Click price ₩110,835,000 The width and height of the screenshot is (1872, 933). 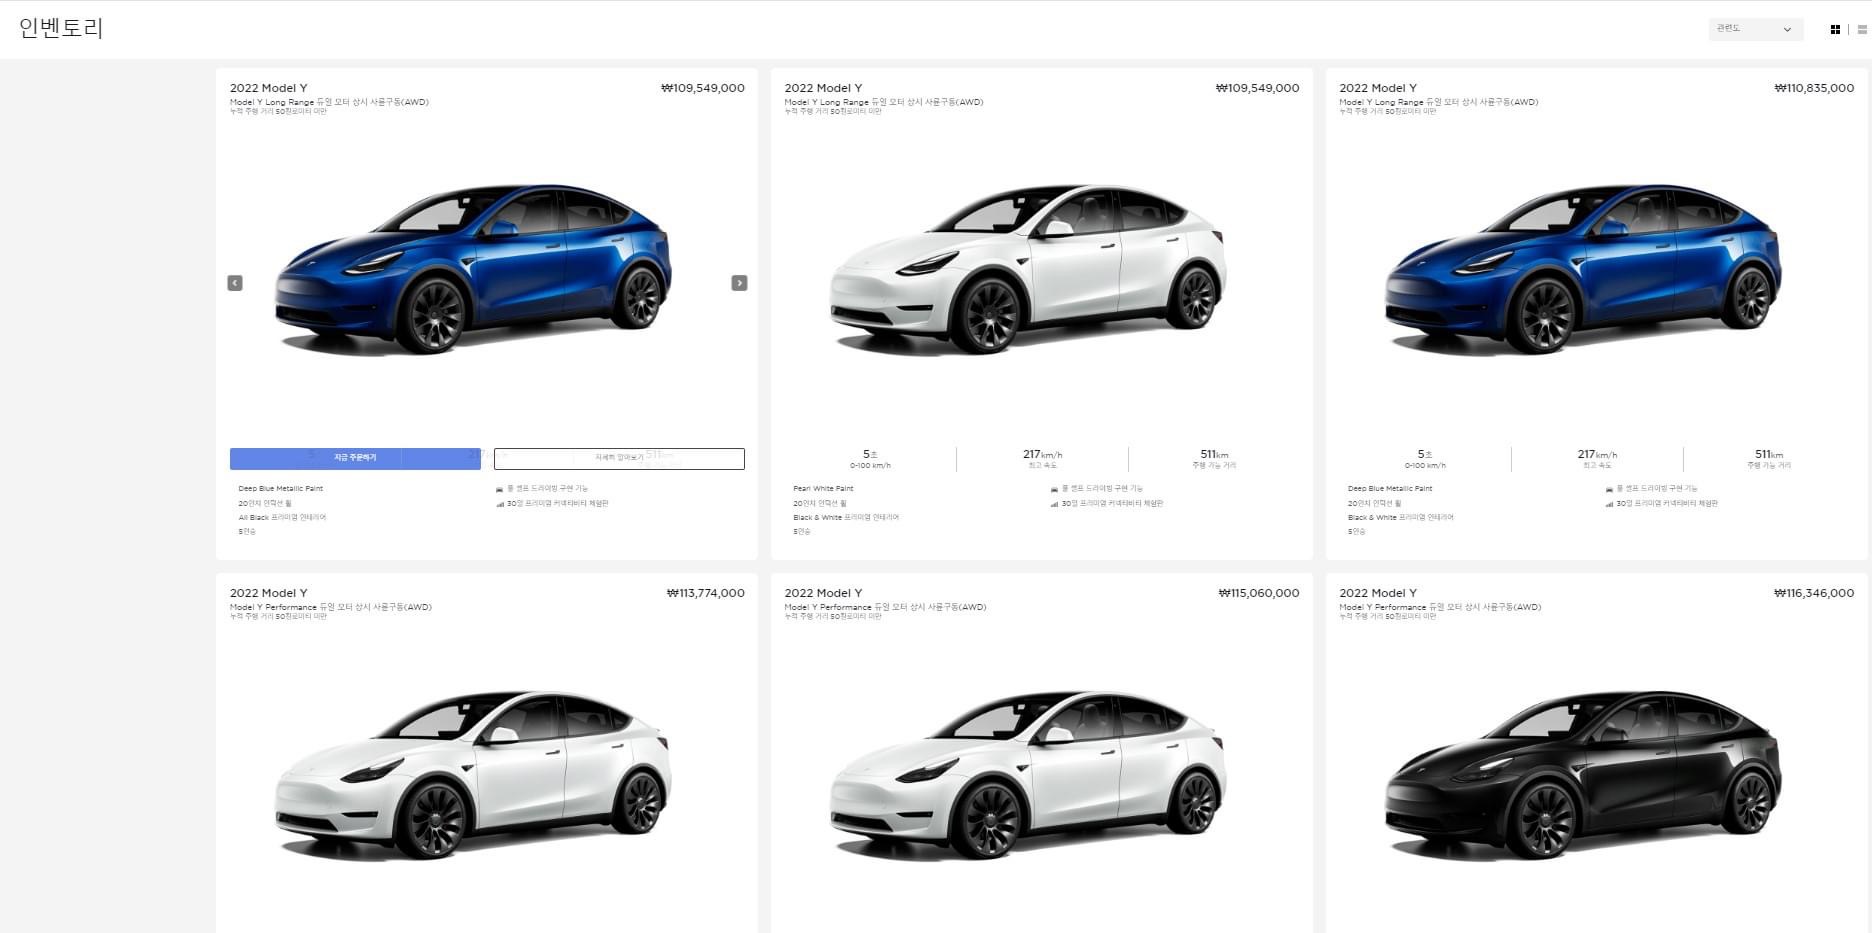1814,88
